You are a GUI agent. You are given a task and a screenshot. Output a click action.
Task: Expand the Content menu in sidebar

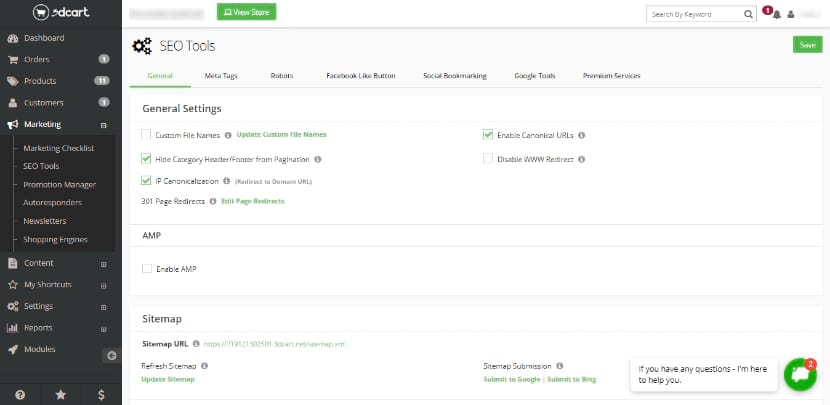click(104, 263)
